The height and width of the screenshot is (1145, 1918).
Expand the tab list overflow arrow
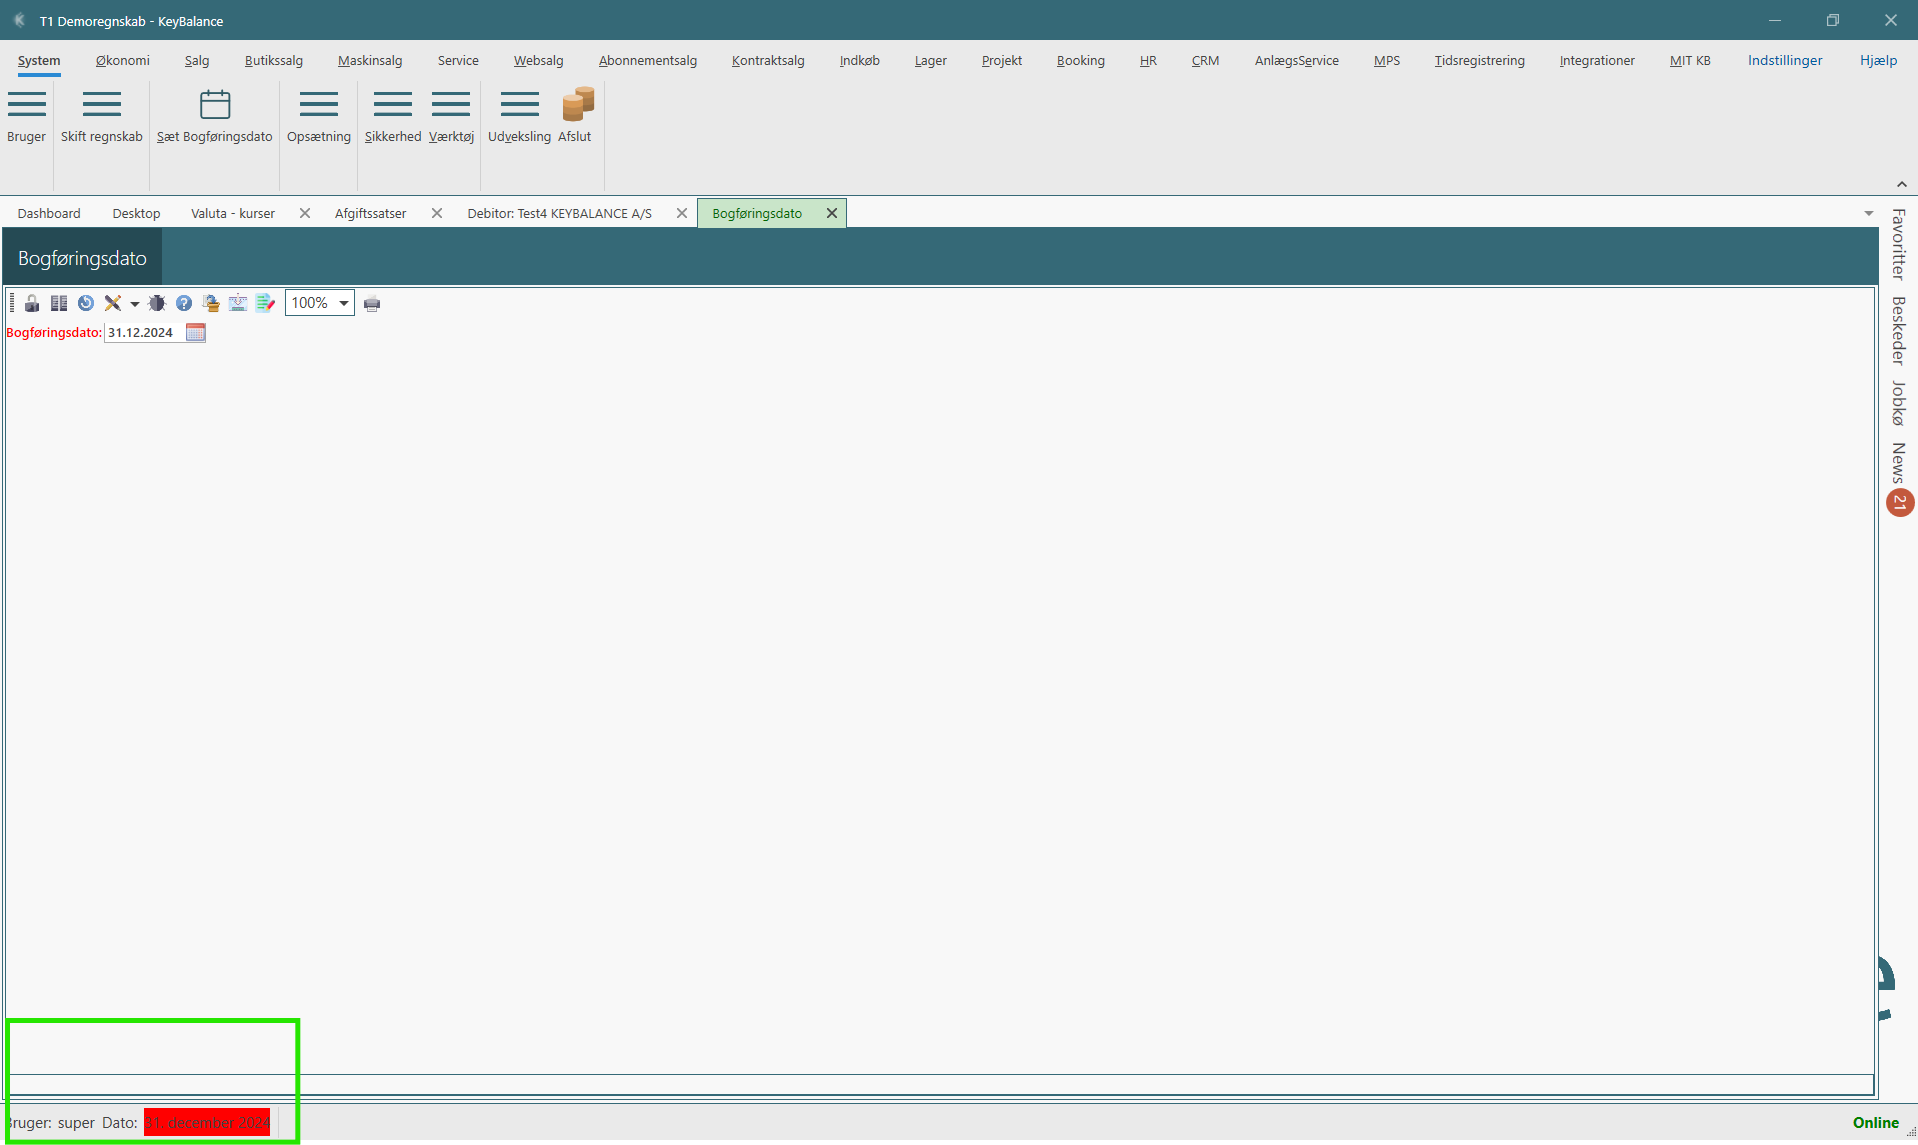(x=1868, y=214)
